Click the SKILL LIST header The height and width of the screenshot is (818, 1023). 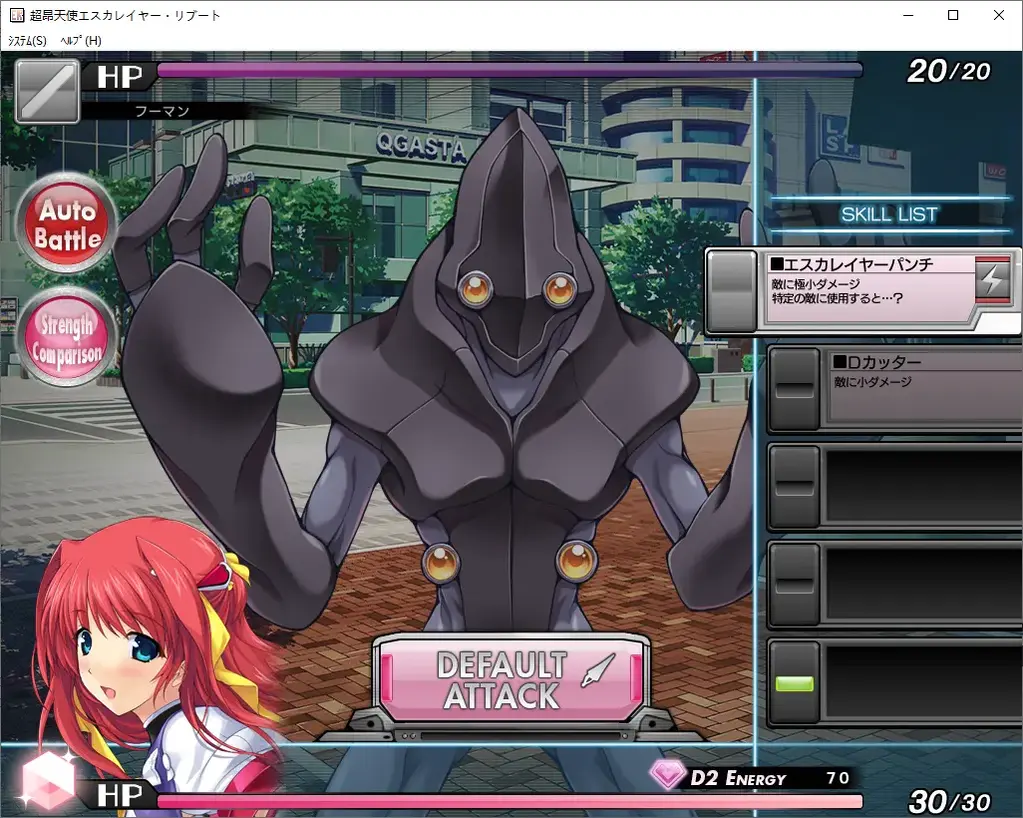pyautogui.click(x=889, y=214)
